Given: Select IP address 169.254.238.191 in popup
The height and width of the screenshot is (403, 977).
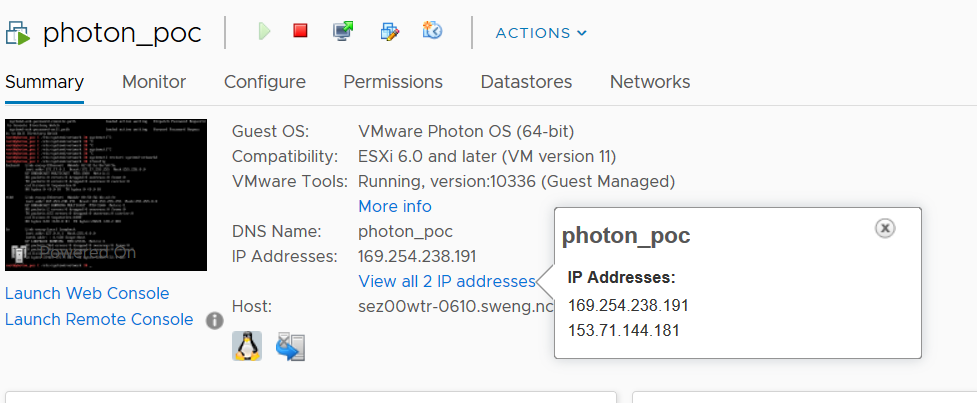Looking at the screenshot, I should click(629, 306).
